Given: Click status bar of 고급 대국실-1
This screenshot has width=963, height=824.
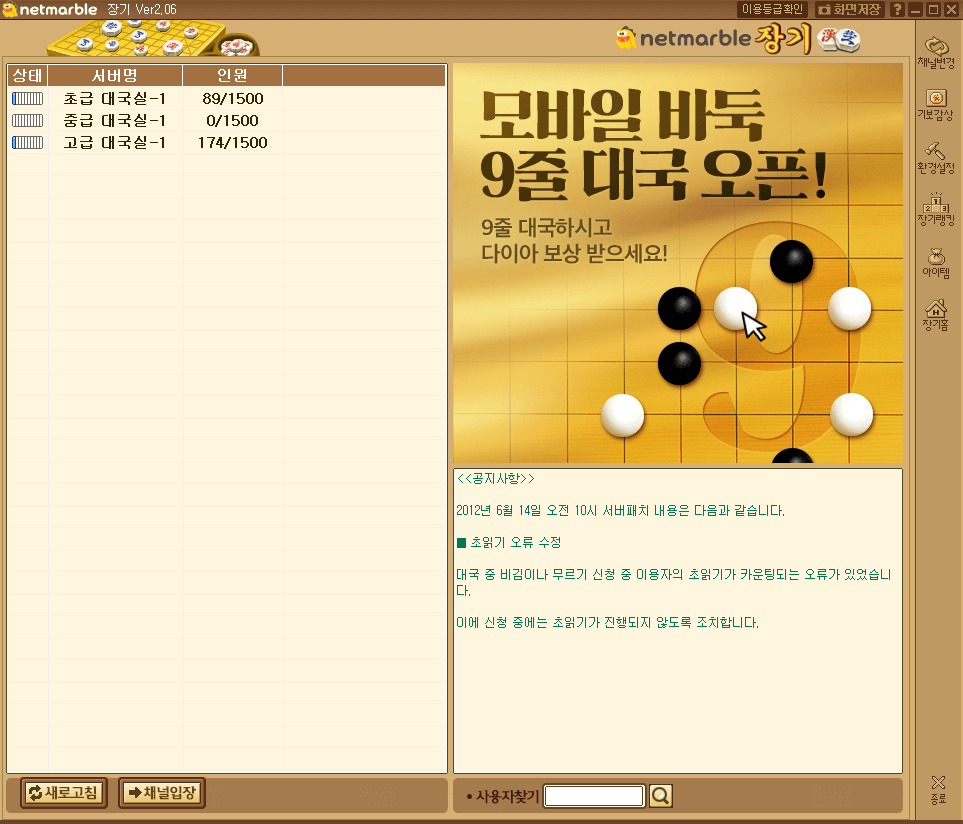Looking at the screenshot, I should point(28,142).
